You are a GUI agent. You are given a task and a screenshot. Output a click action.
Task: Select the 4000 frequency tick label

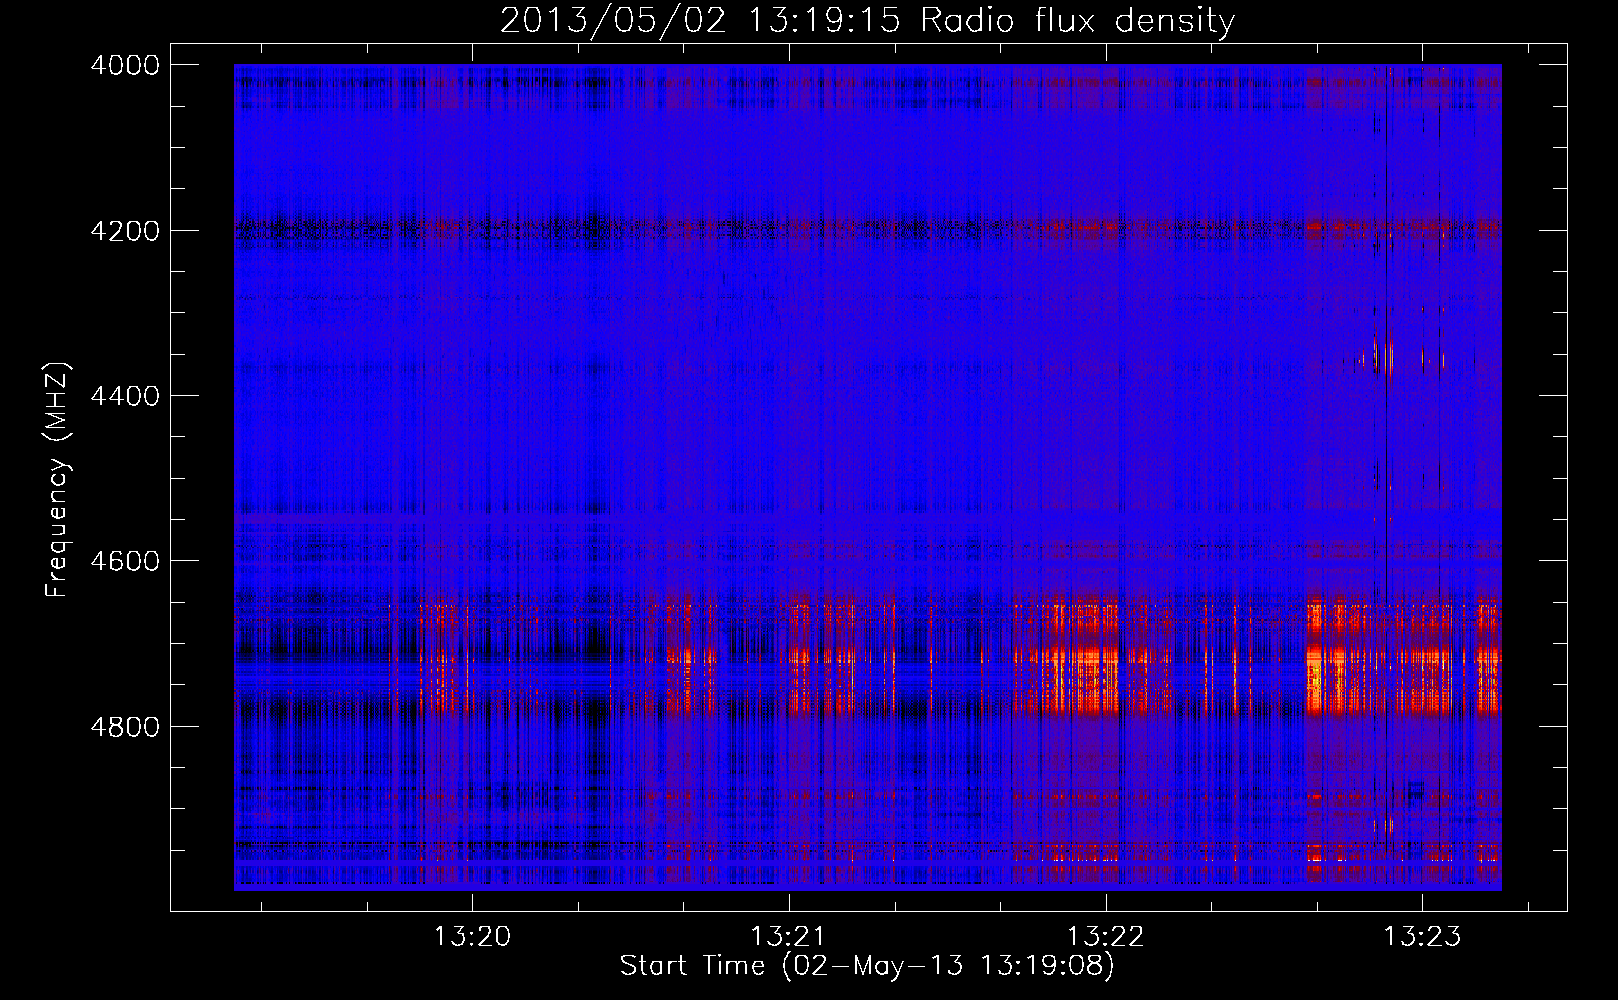[x=125, y=65]
